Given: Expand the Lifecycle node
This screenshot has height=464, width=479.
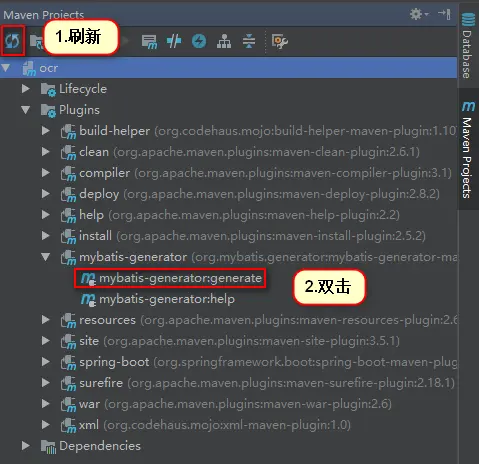Looking at the screenshot, I should [x=25, y=89].
